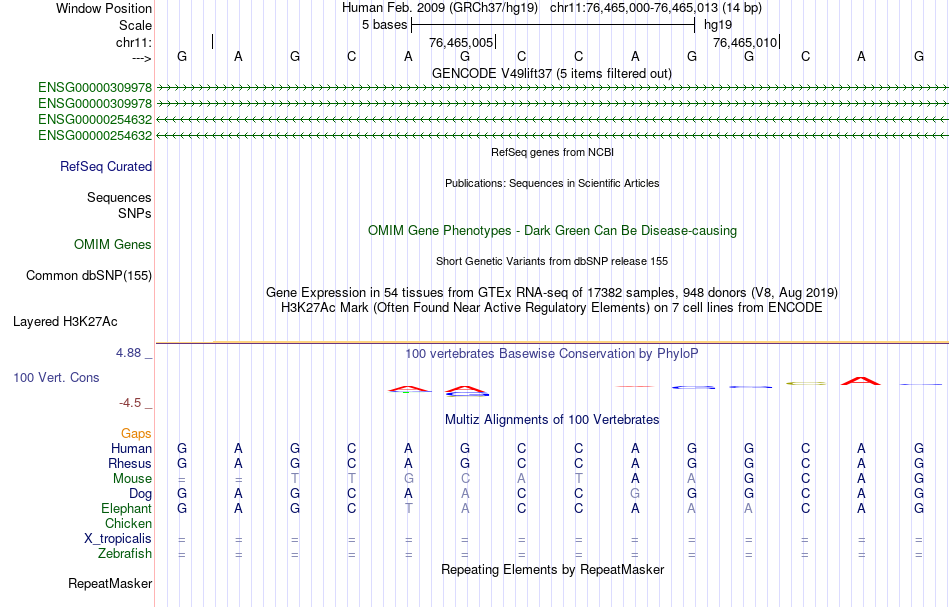Click the Window Position track label

click(104, 8)
